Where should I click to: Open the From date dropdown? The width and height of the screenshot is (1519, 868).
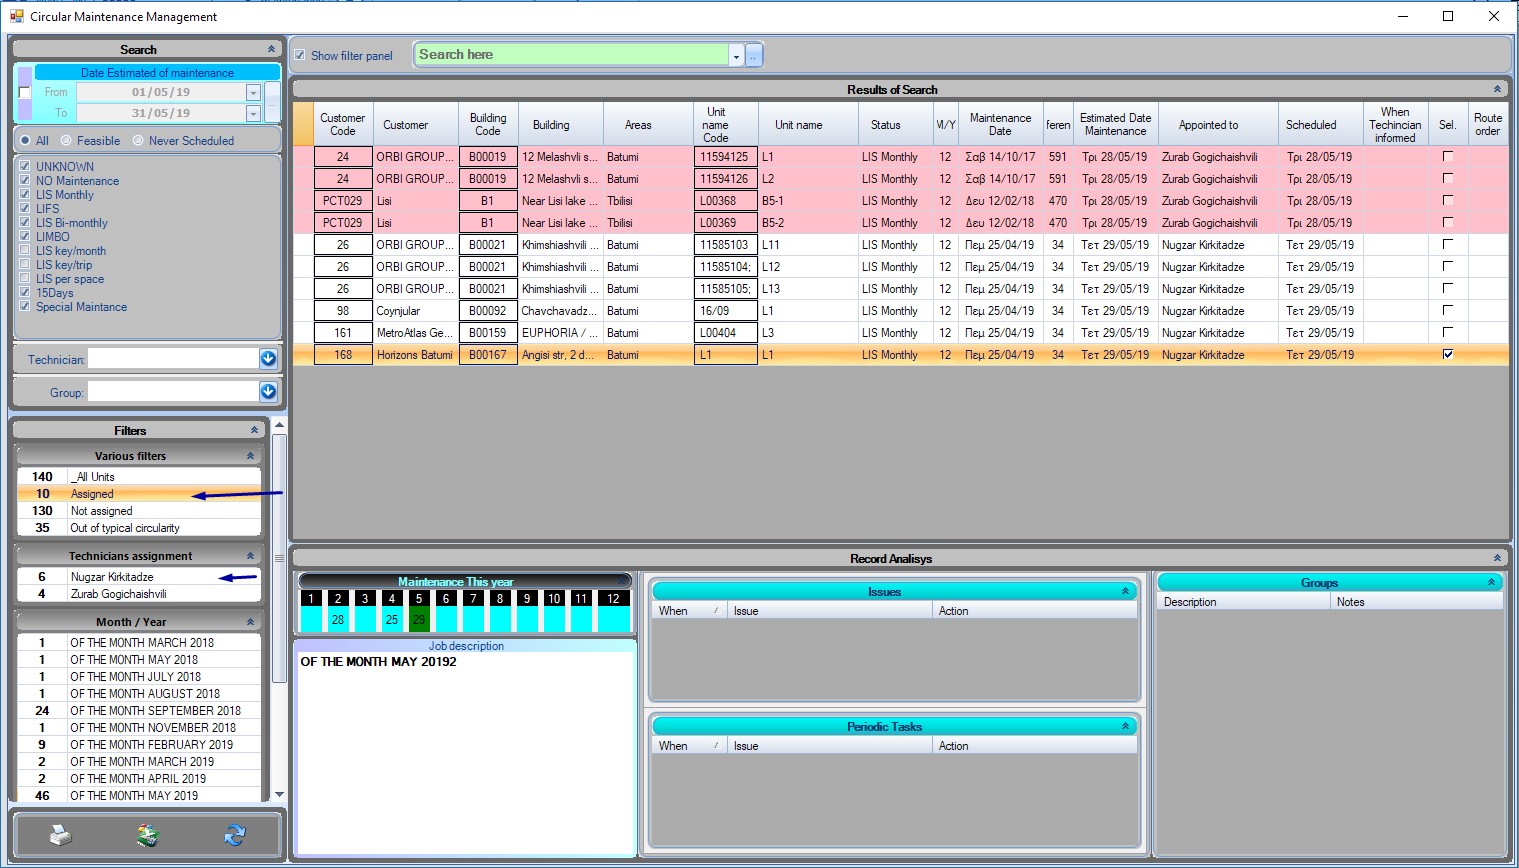(x=253, y=93)
